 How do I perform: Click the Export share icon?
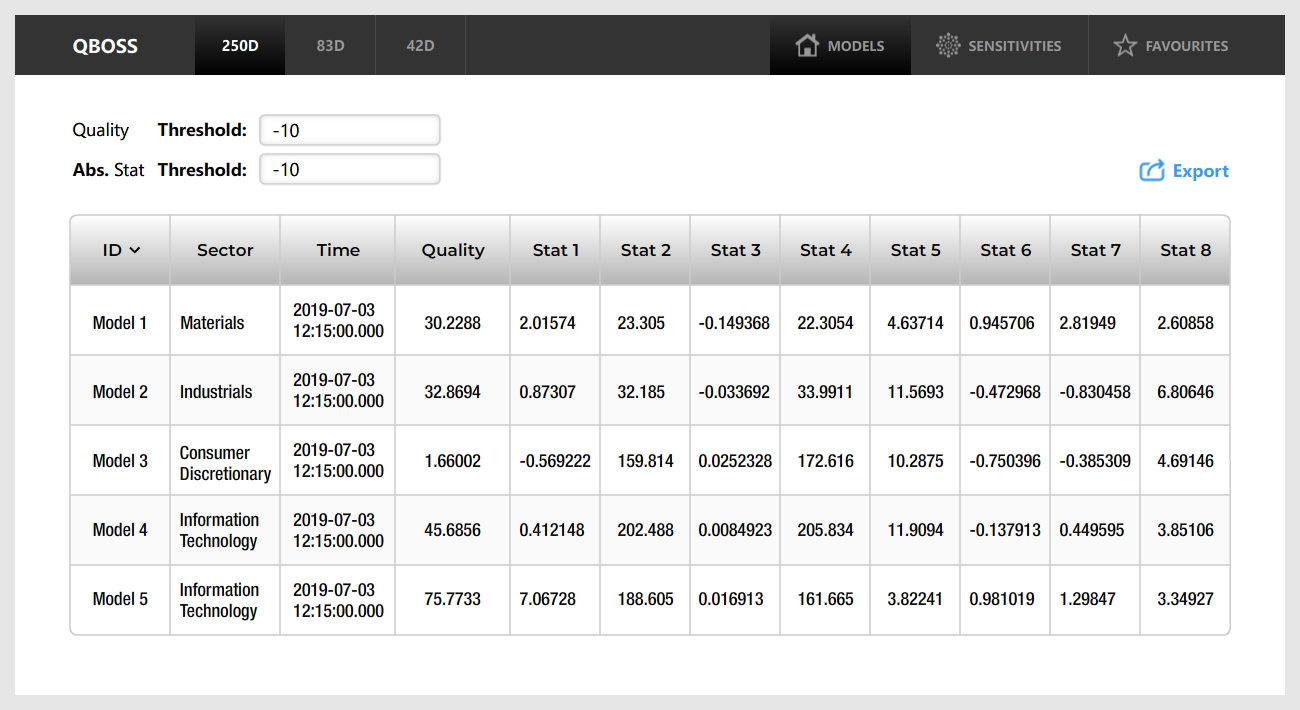click(x=1152, y=171)
